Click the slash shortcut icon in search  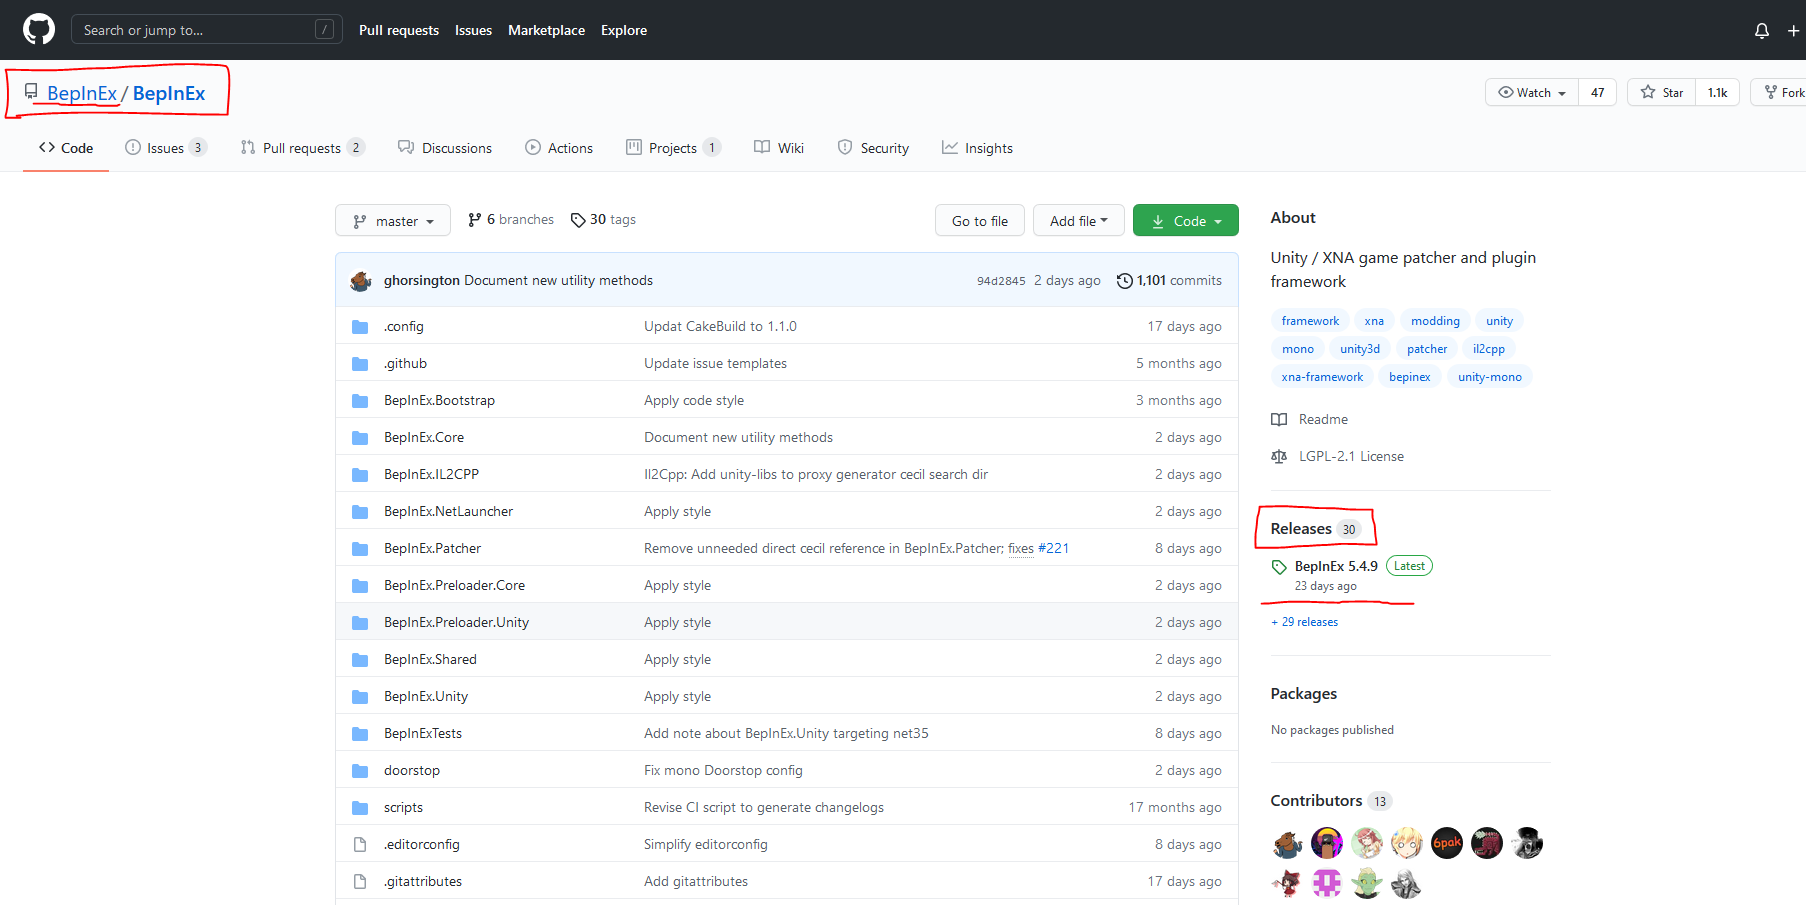click(324, 30)
